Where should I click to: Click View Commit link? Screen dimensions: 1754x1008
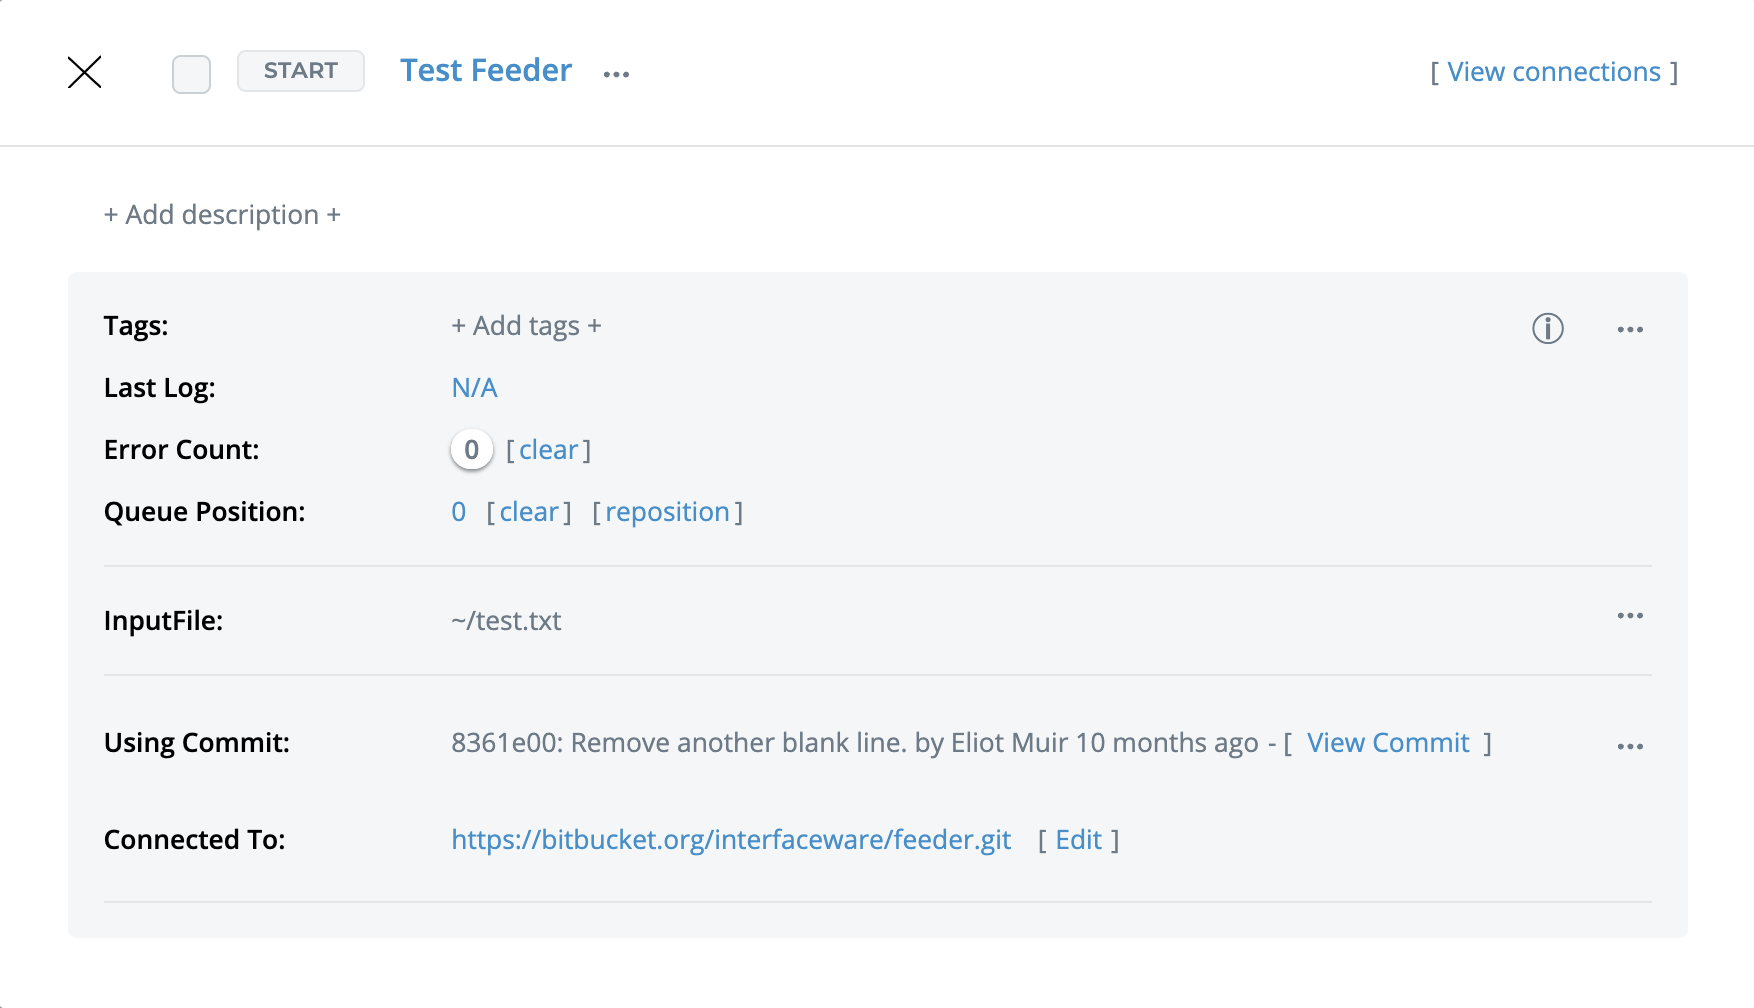point(1387,743)
